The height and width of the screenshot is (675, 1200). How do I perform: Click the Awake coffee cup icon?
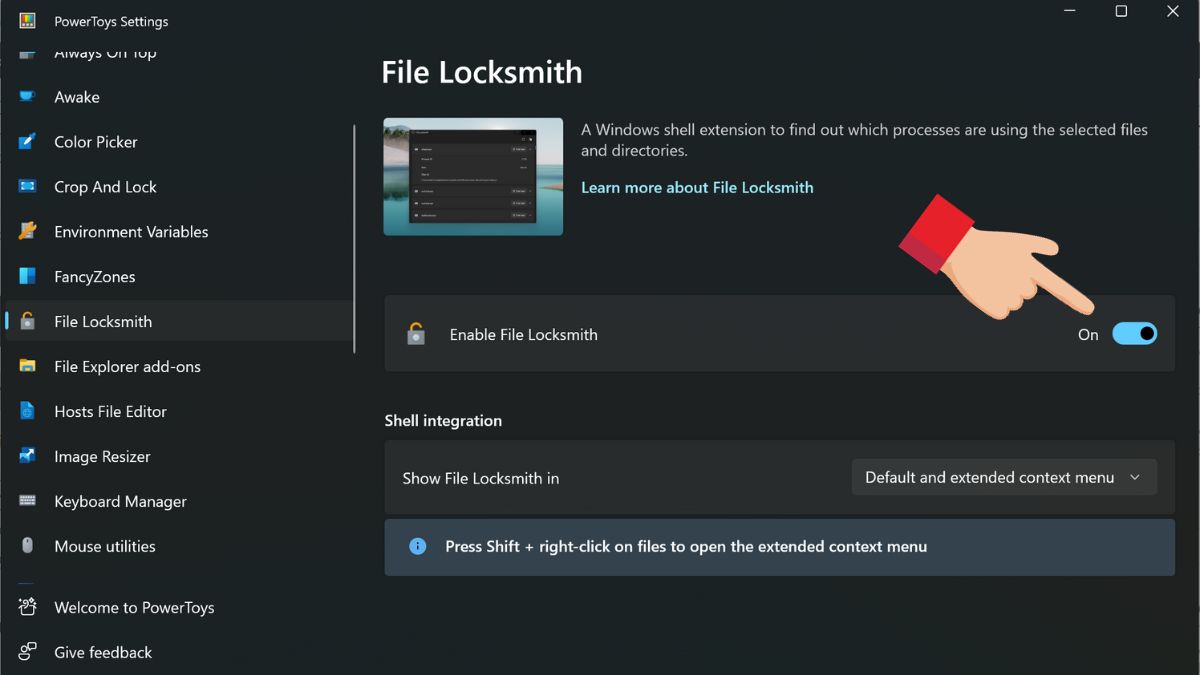coord(27,97)
